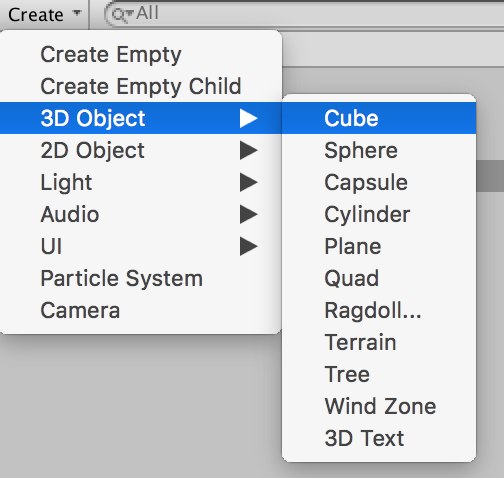Open the Create dropdown button

pyautogui.click(x=44, y=15)
